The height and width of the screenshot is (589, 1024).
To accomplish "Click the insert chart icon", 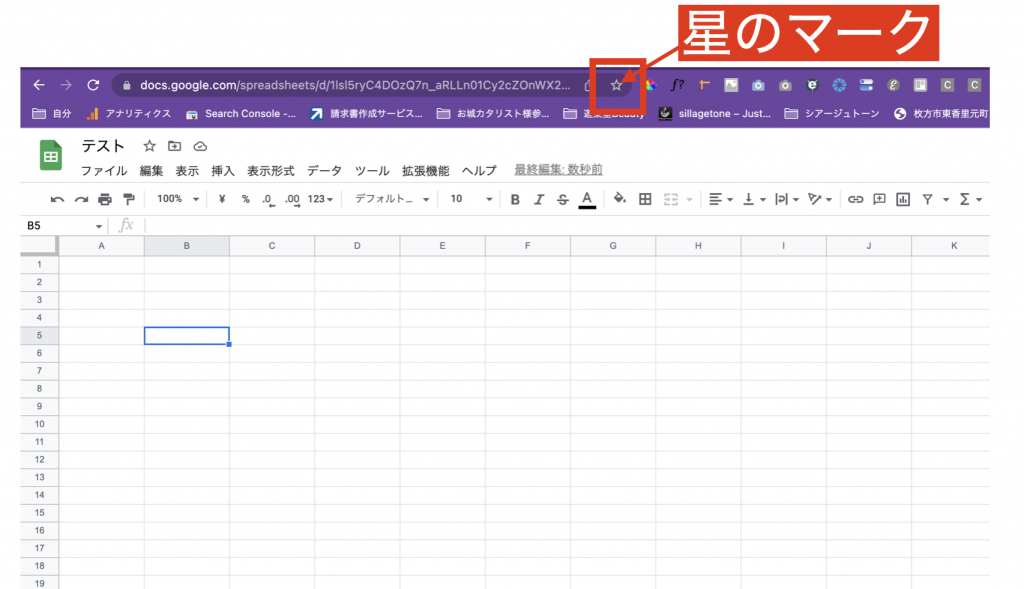I will tap(903, 199).
